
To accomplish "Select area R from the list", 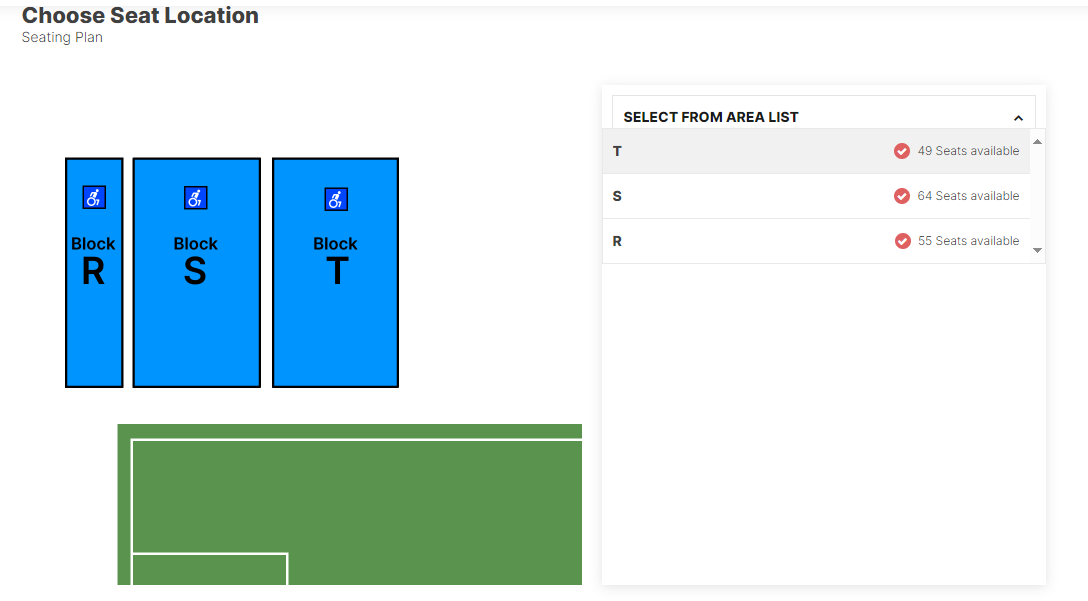I will click(816, 241).
